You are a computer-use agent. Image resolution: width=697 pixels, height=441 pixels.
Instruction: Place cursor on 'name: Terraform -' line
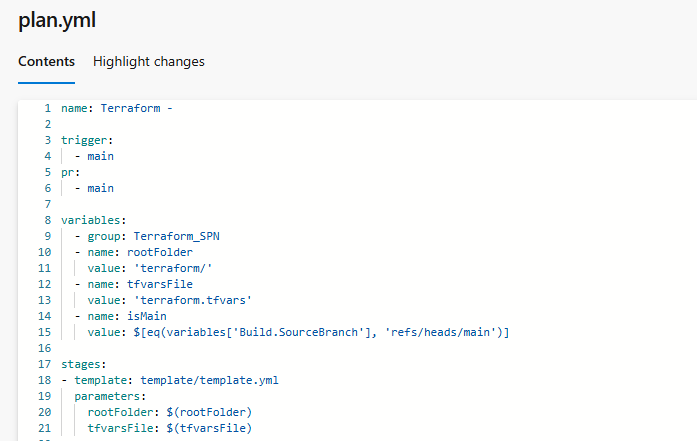(x=117, y=108)
